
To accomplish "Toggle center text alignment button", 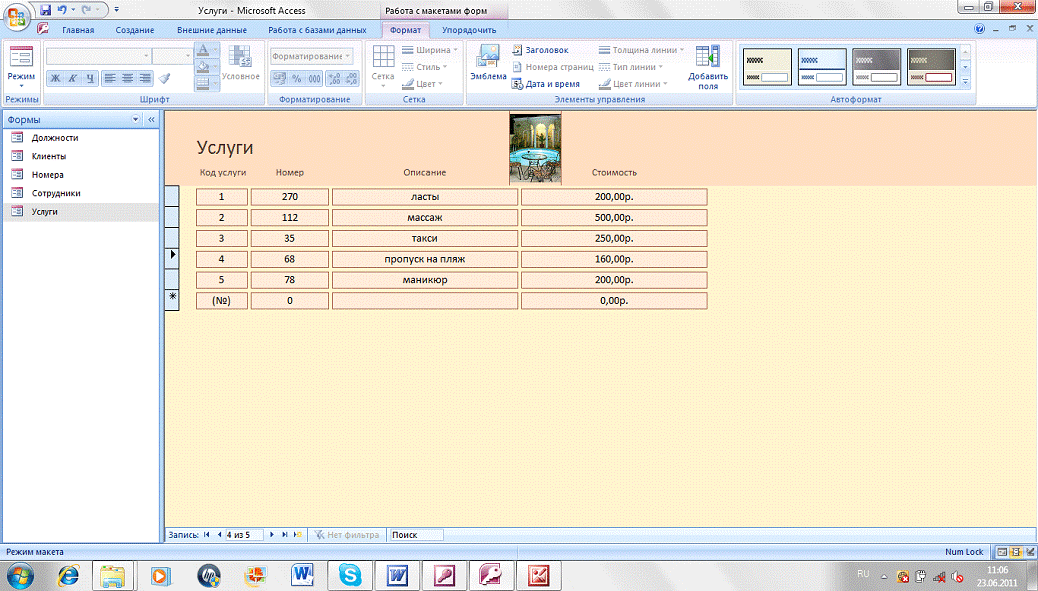I will 127,78.
